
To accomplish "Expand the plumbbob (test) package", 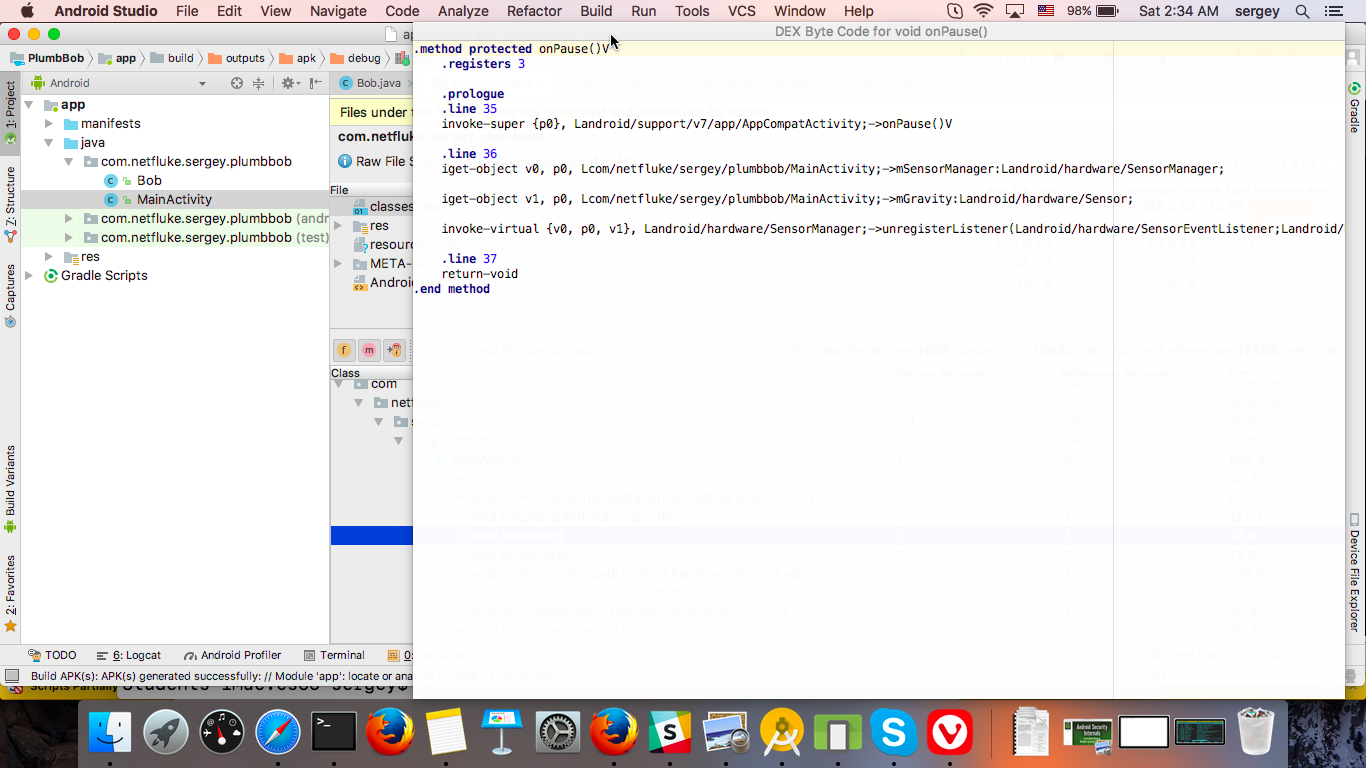I will pos(69,237).
